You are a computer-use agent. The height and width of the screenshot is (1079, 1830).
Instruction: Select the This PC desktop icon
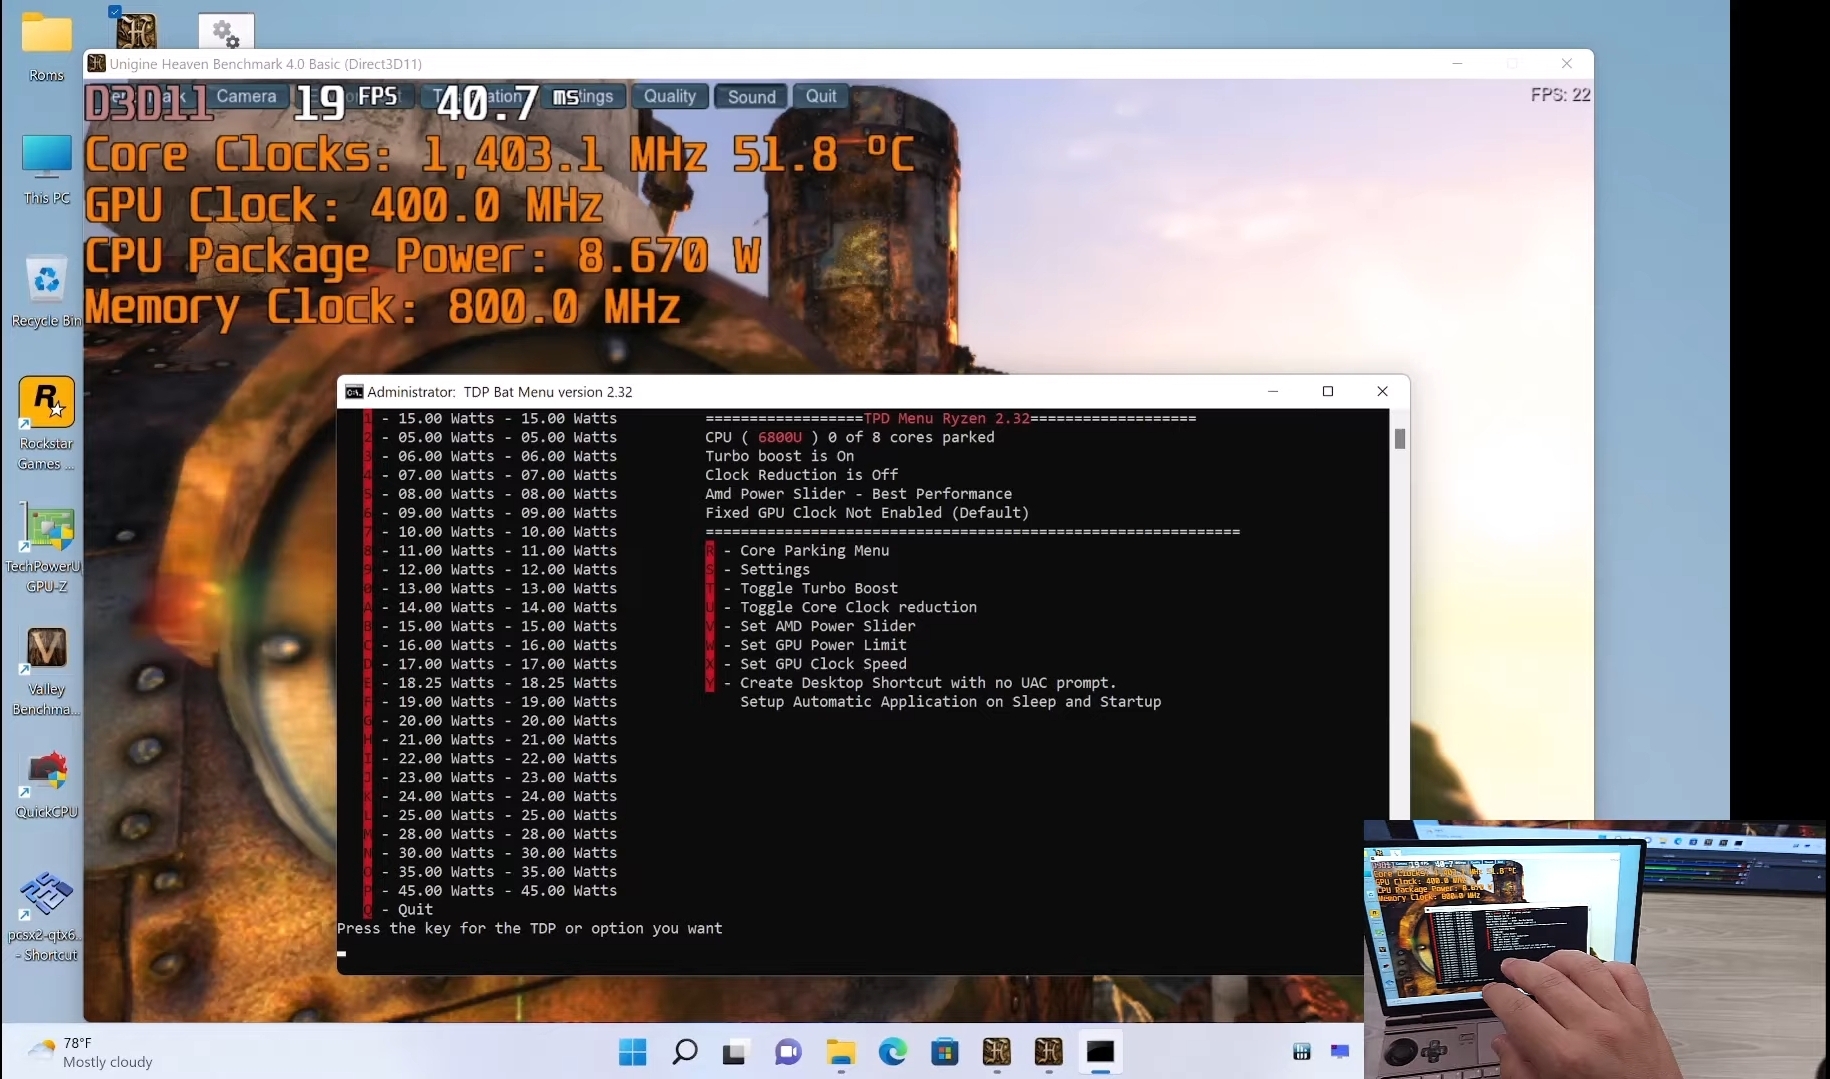point(46,169)
